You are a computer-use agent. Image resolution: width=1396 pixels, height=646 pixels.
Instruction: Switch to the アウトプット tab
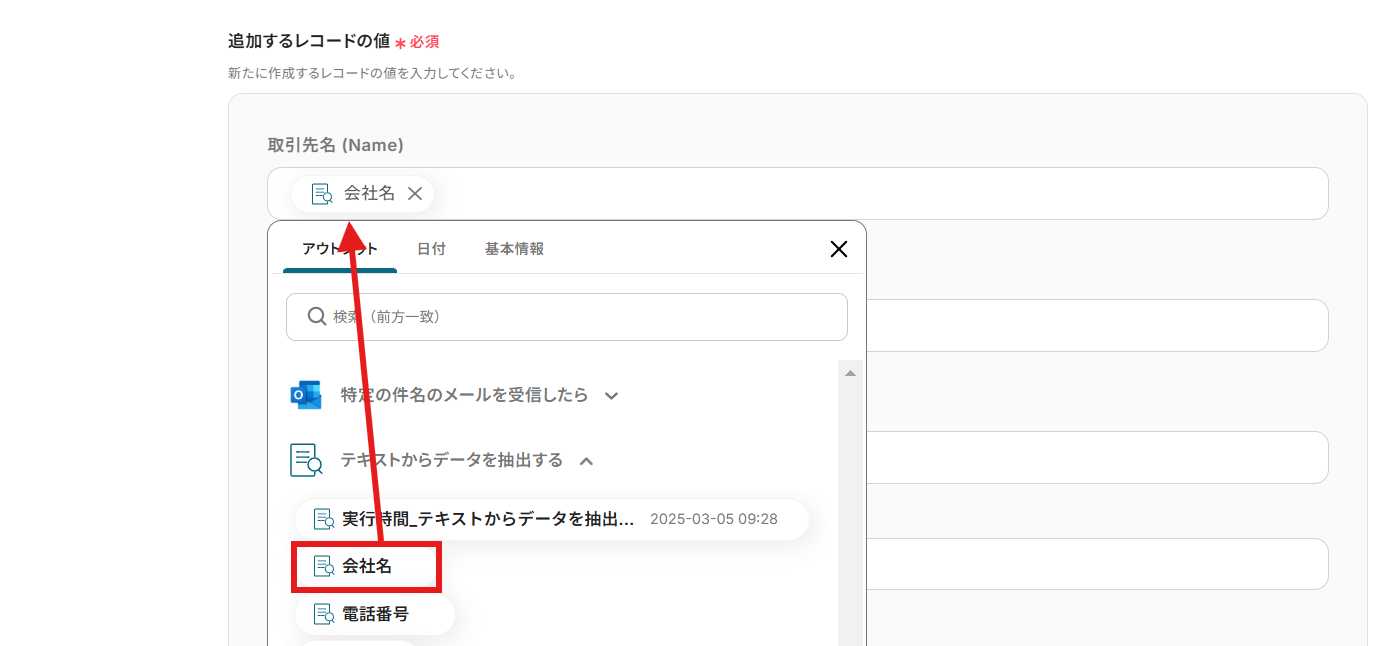[x=340, y=249]
